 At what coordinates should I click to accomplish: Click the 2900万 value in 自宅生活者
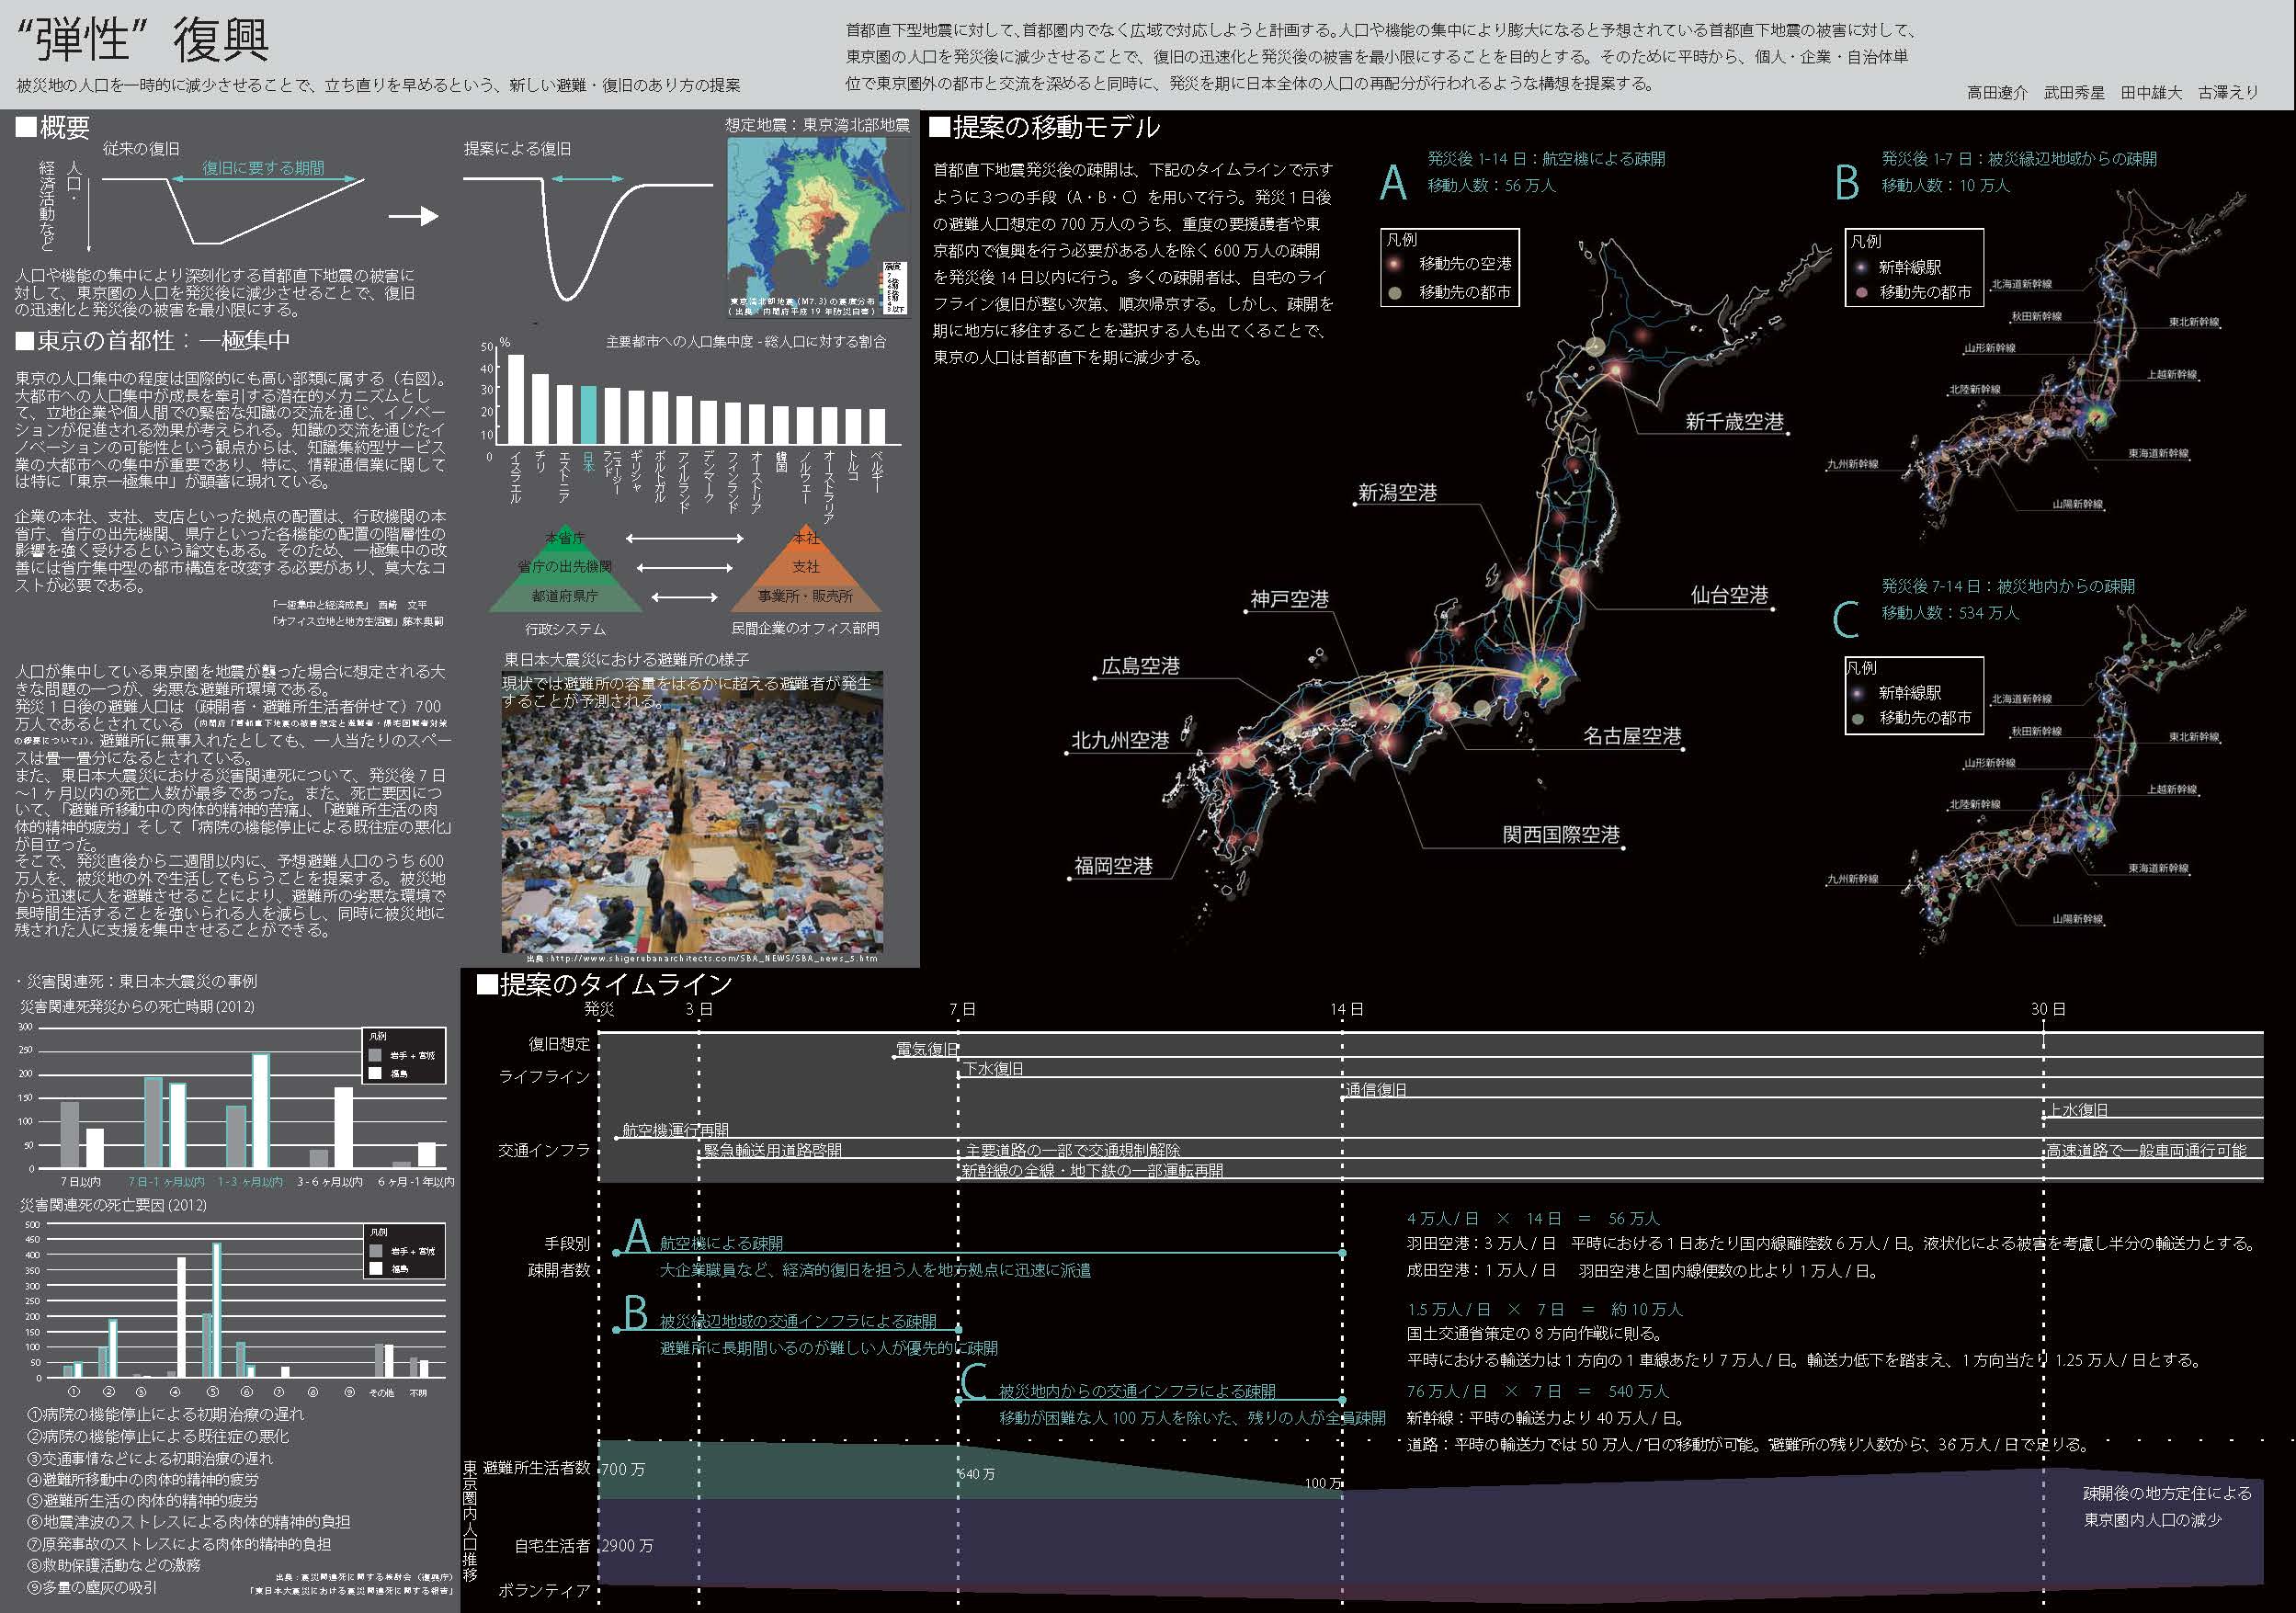[626, 1545]
